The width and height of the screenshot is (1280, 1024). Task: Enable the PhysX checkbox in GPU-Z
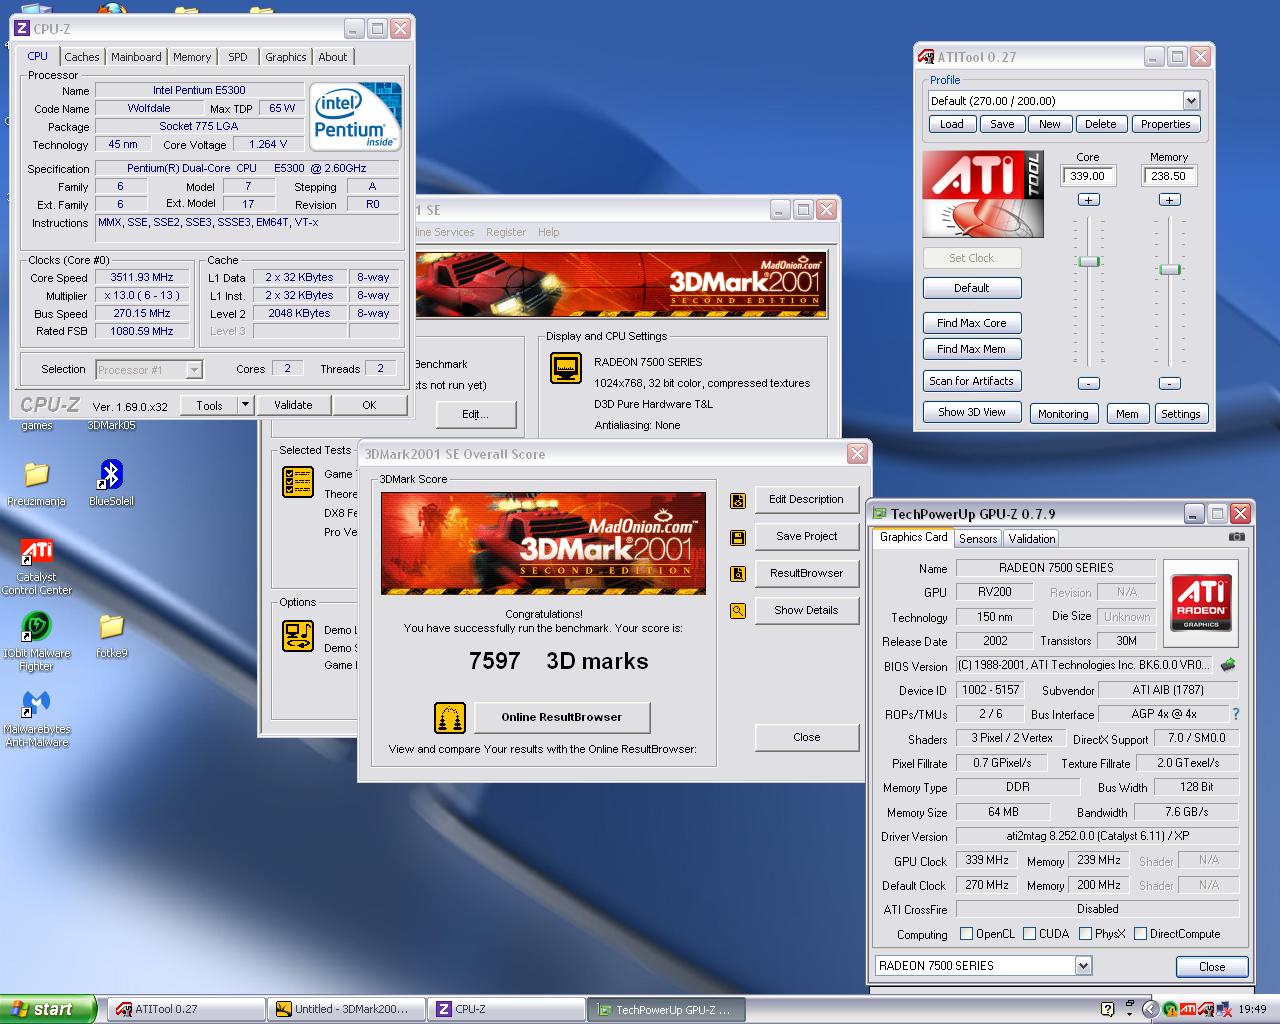pyautogui.click(x=1085, y=934)
